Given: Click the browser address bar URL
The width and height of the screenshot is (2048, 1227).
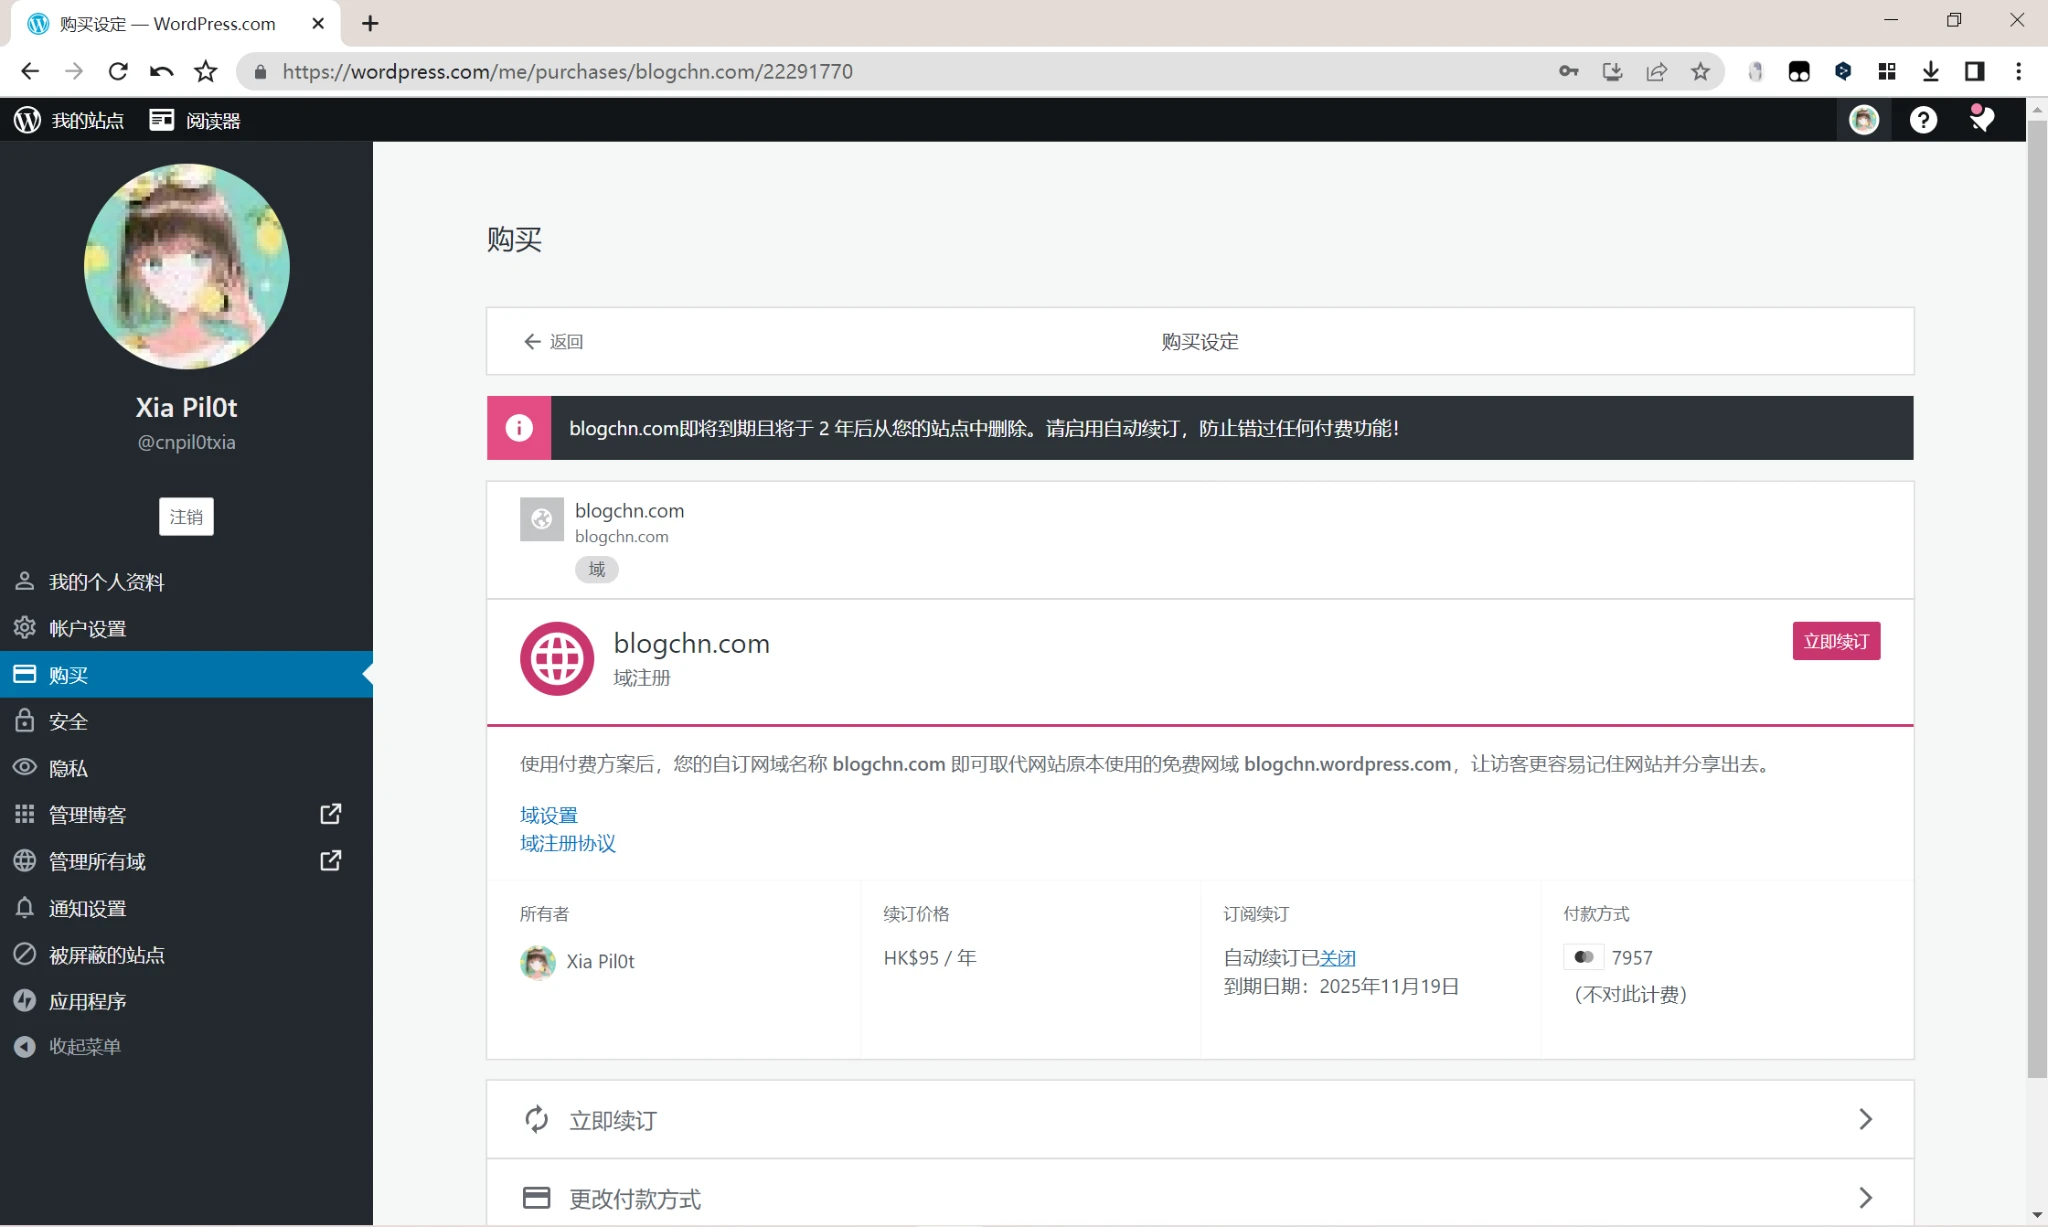Looking at the screenshot, I should (567, 71).
